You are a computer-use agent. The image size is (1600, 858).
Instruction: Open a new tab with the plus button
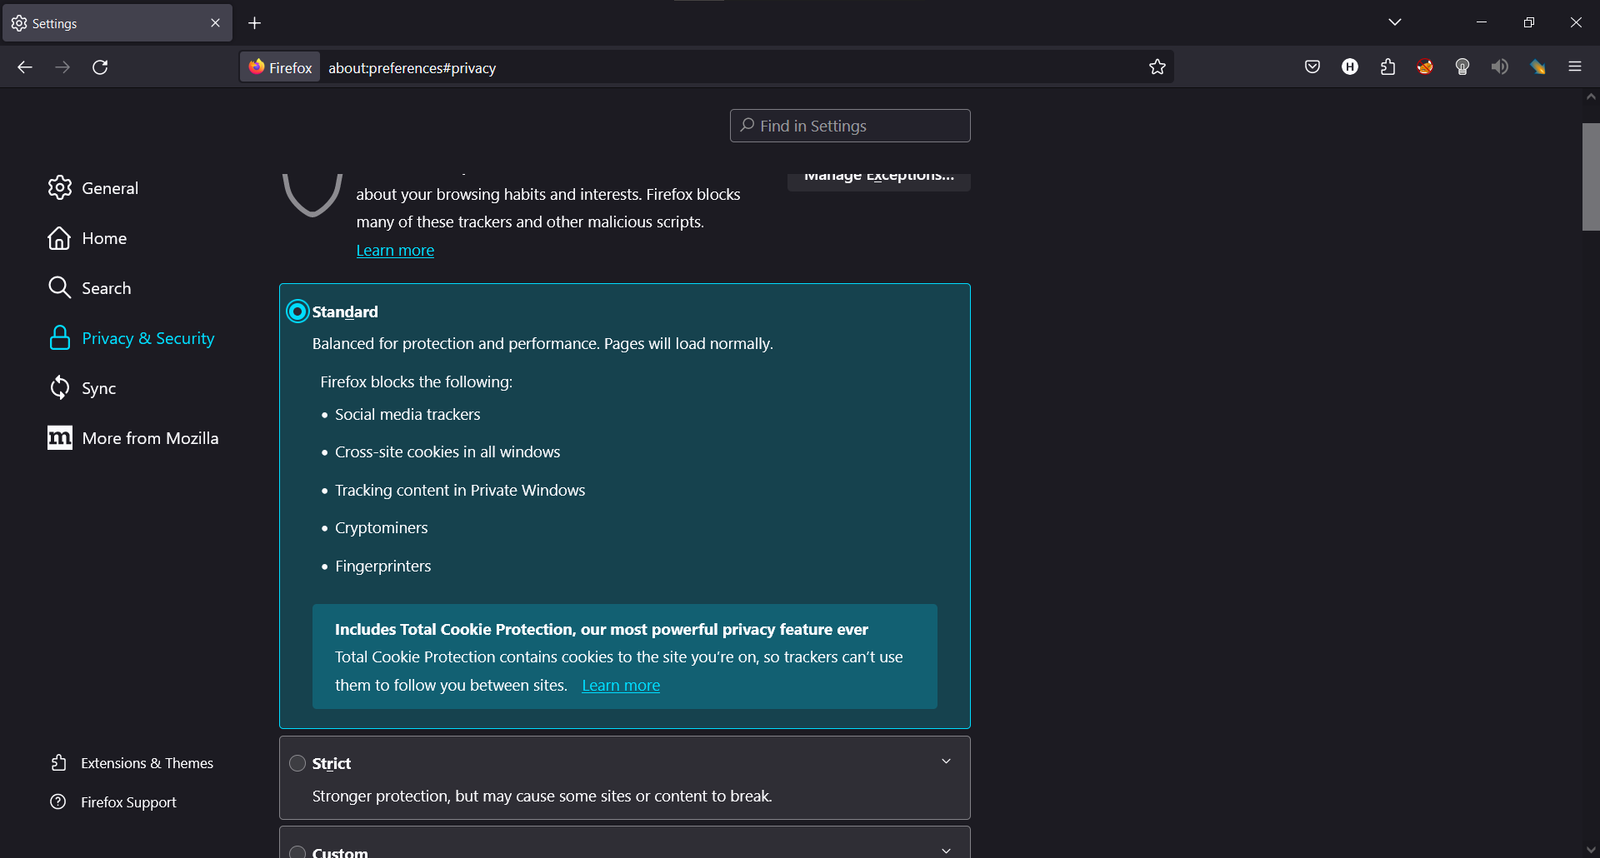[254, 23]
